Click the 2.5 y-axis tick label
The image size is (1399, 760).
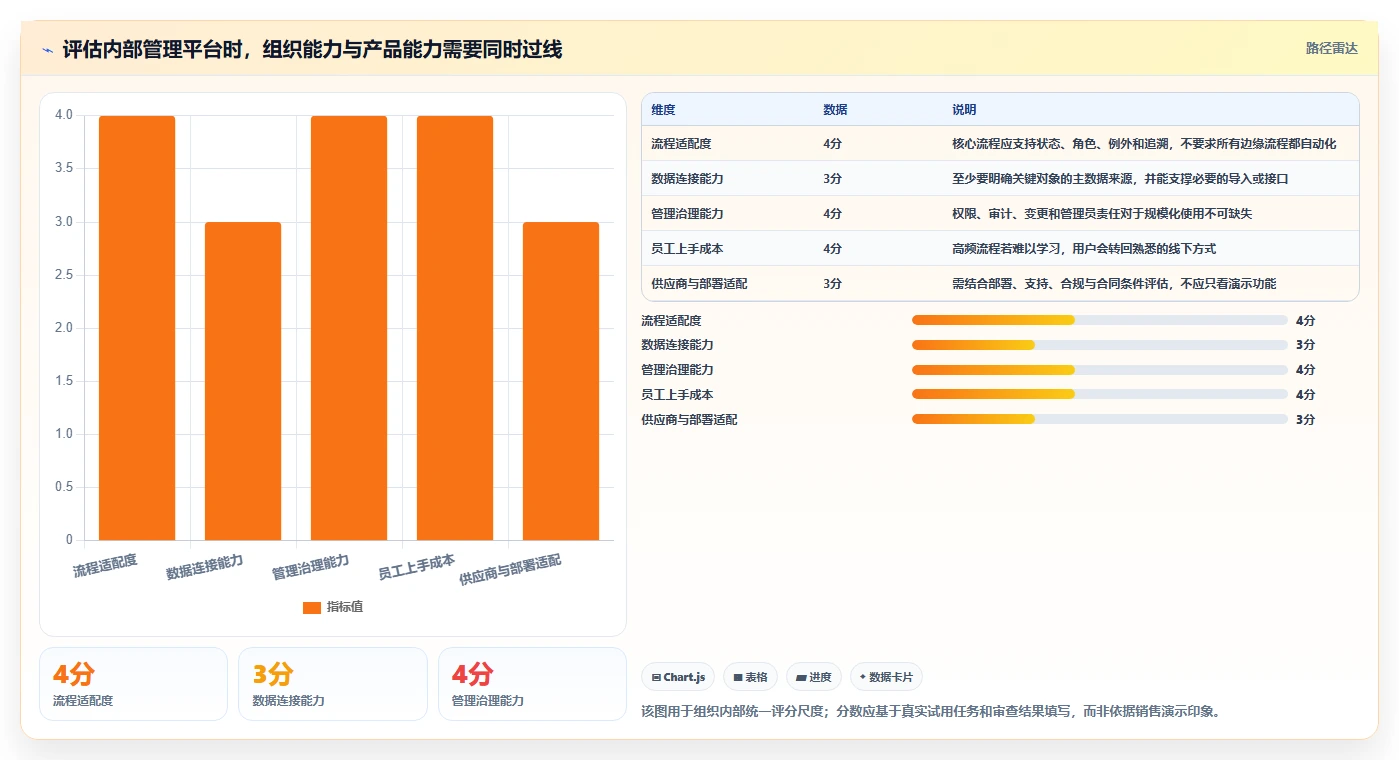pos(64,275)
